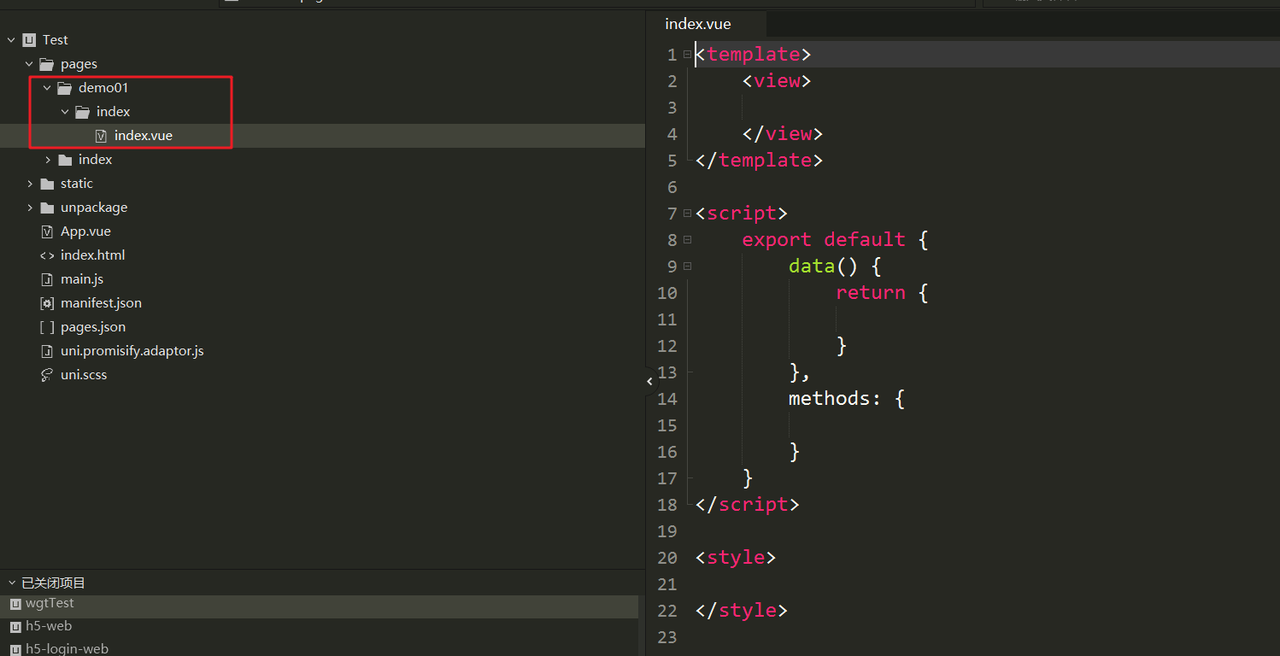Click the pages.json brackets icon
Screen dimensions: 1280x656
click(x=47, y=327)
